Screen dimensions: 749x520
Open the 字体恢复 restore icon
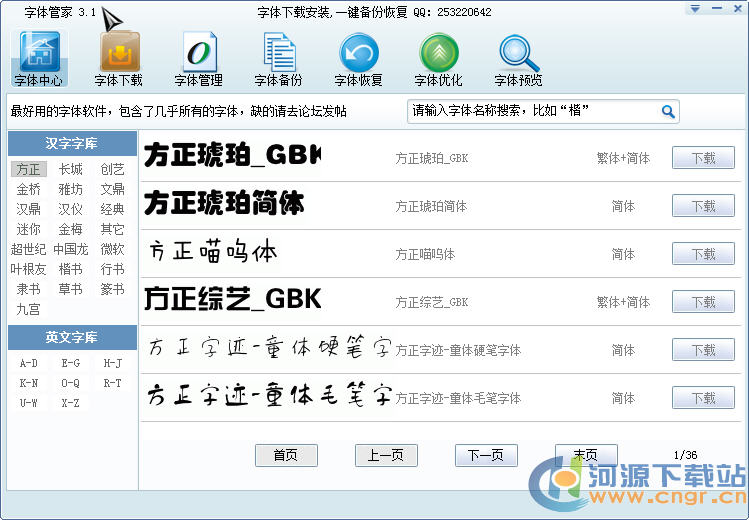coord(359,58)
